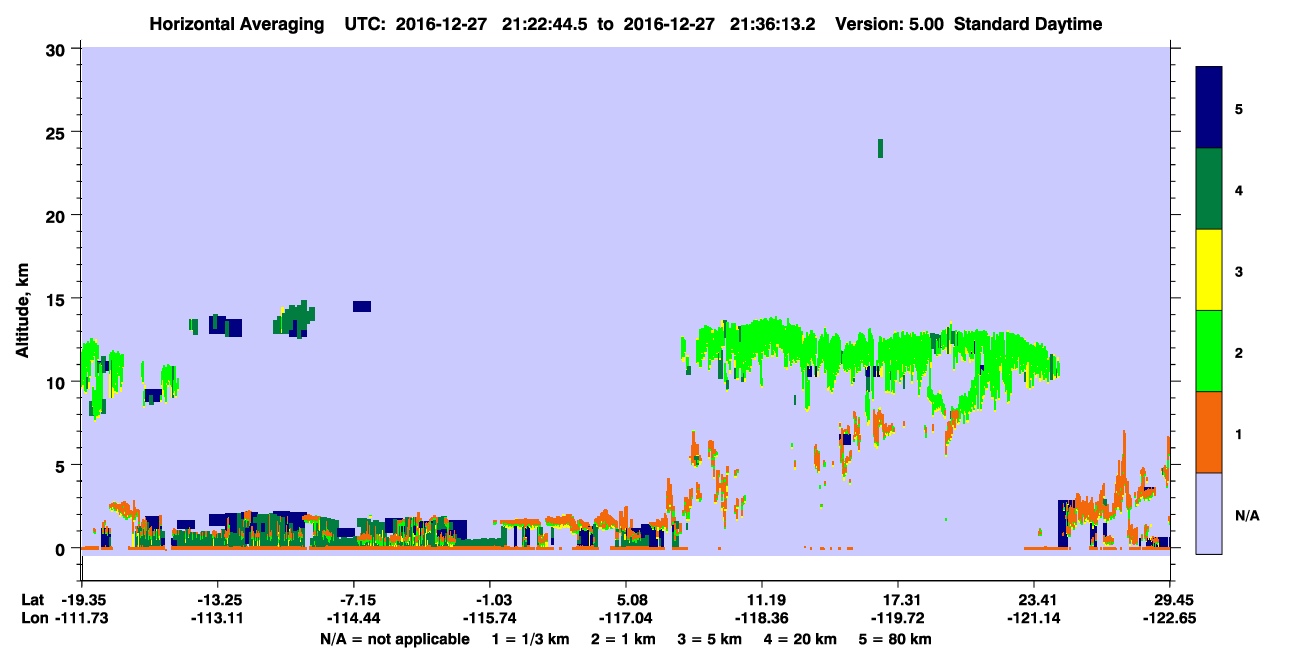This screenshot has width=1300, height=667.
Task: Click the longitude value '-111.73'
Action: click(x=81, y=618)
